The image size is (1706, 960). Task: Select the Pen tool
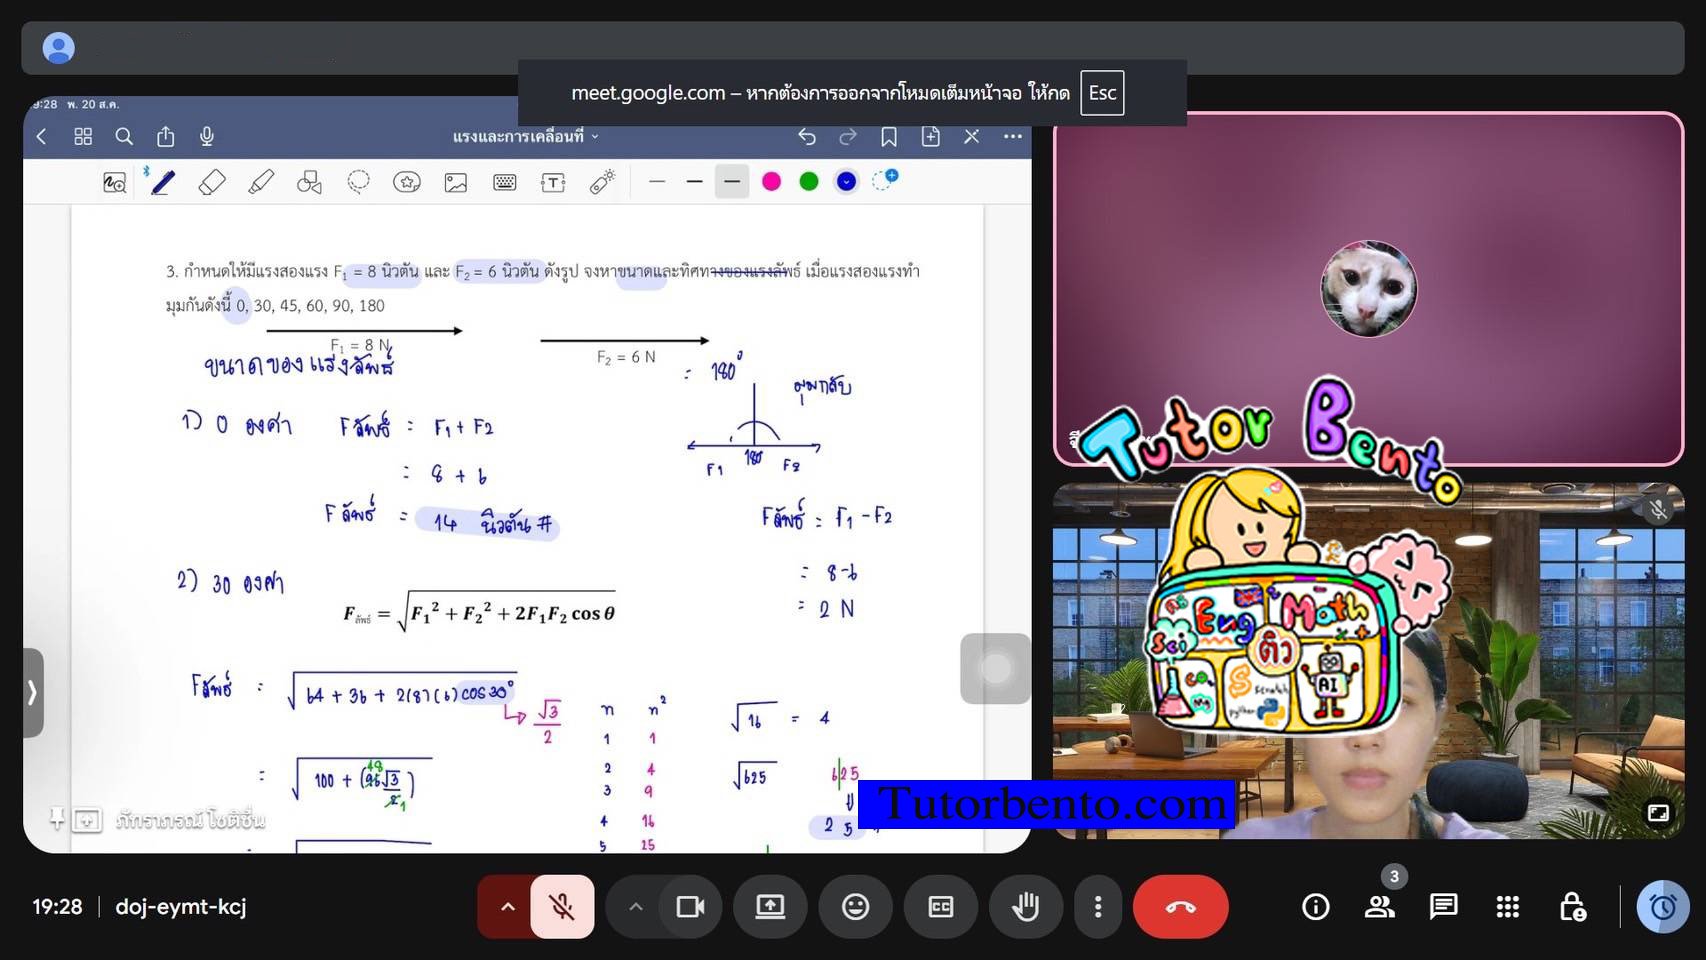coord(162,182)
